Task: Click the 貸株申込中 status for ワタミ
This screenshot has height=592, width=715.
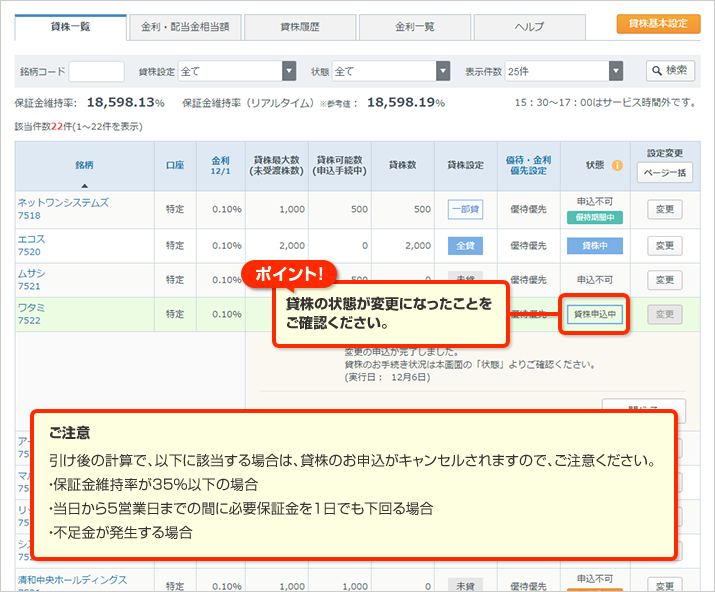Action: tap(594, 314)
